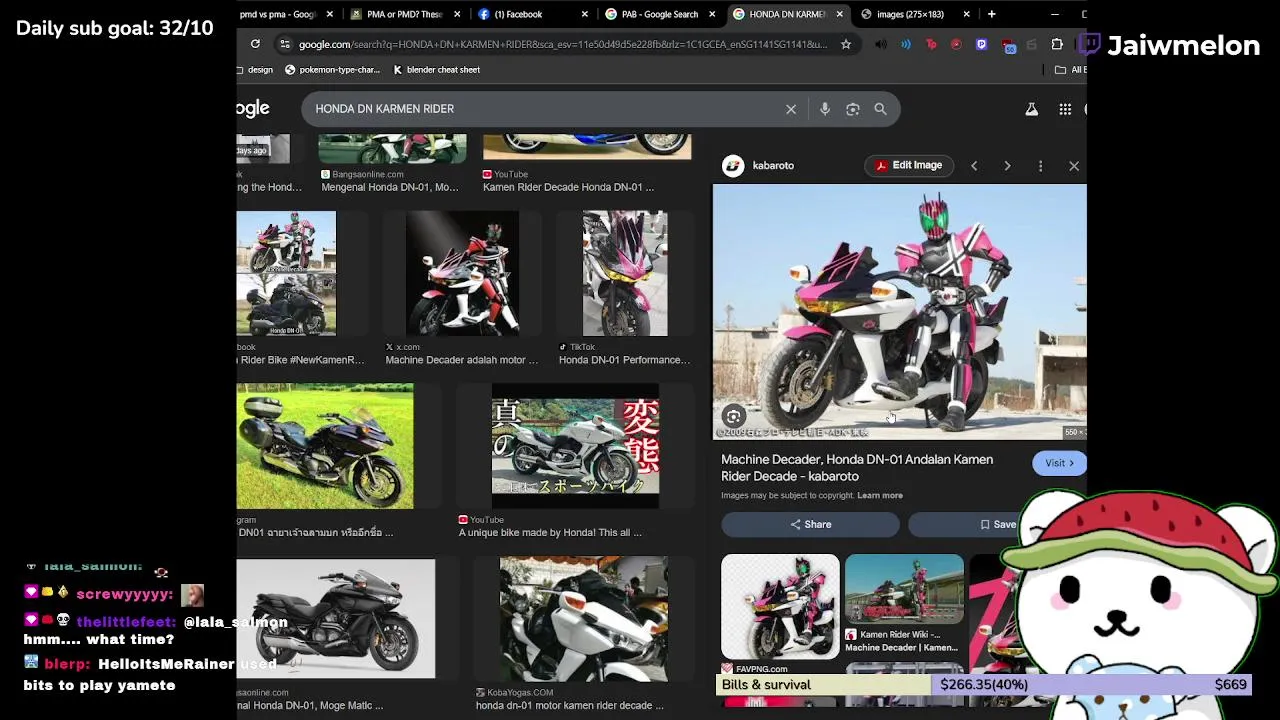Open the black Honda DN-01 Moge Matic thumbnail

coord(336,619)
